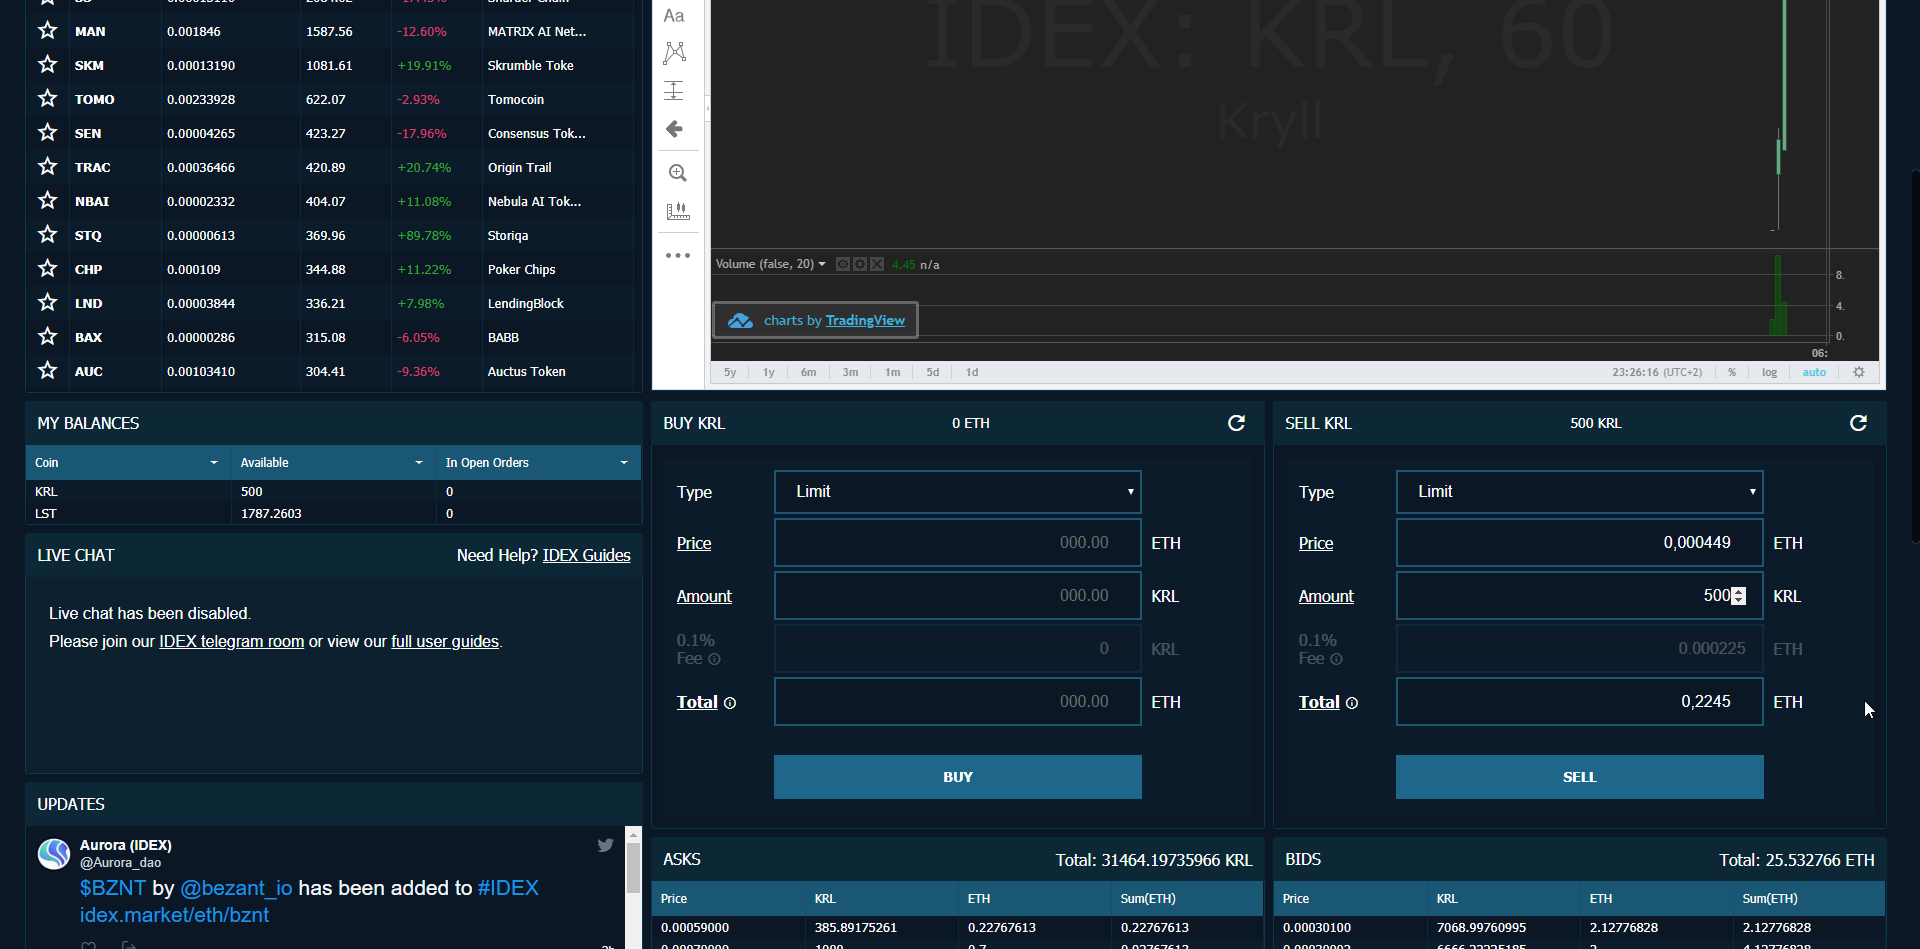Image resolution: width=1920 pixels, height=949 pixels.
Task: Open the Buy order Type dropdown
Action: 957,492
